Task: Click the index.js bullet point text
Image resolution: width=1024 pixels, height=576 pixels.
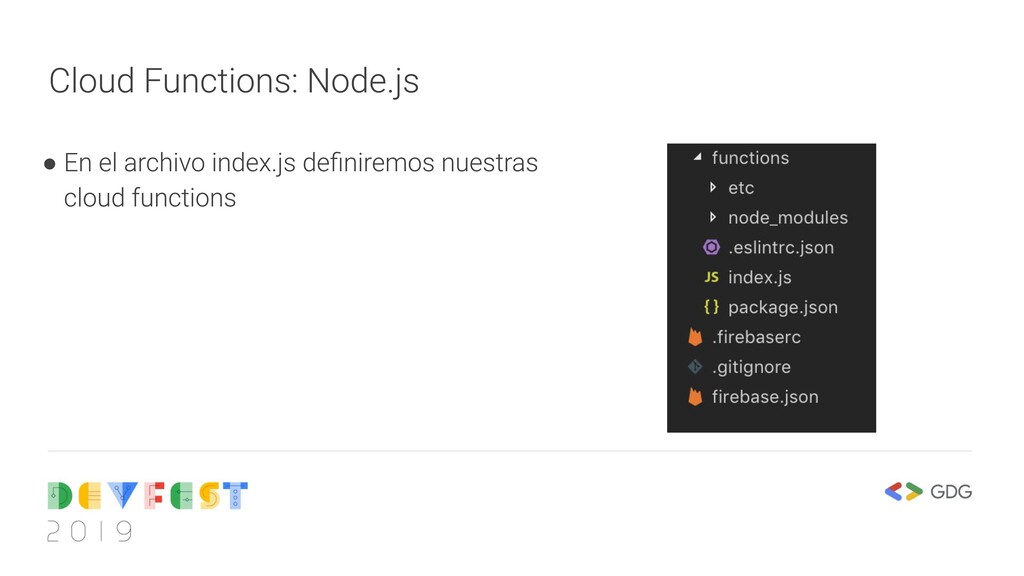Action: [300, 179]
